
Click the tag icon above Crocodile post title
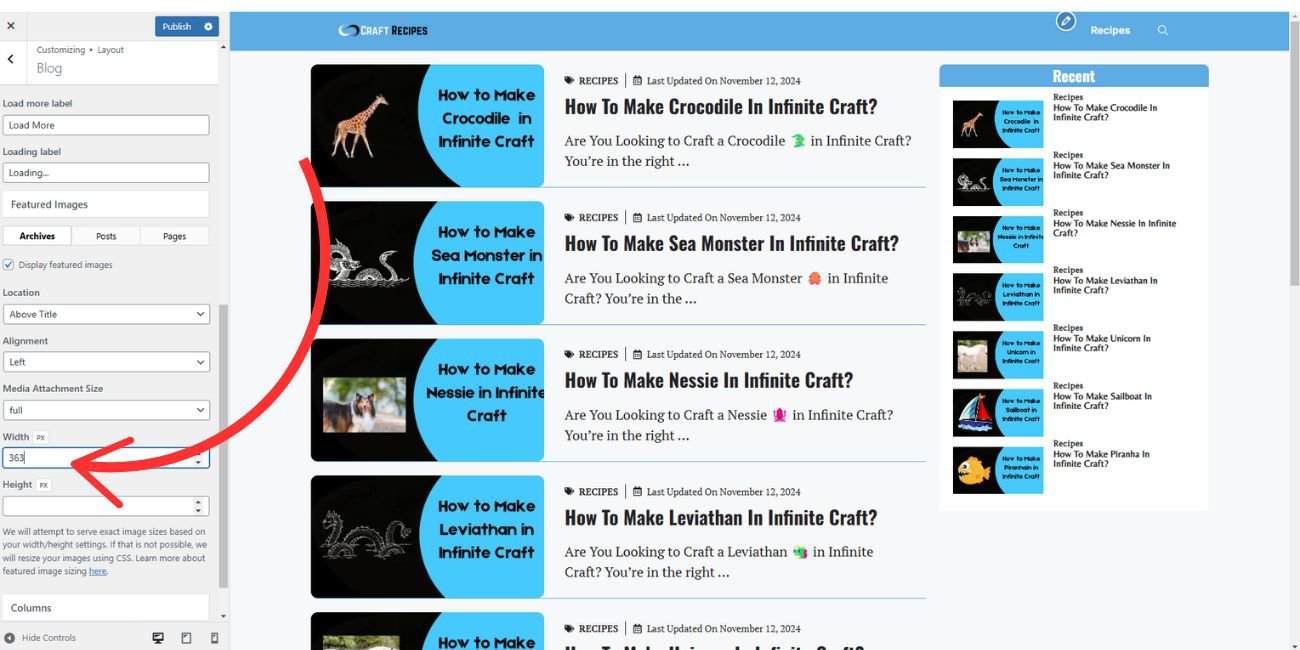coord(569,80)
